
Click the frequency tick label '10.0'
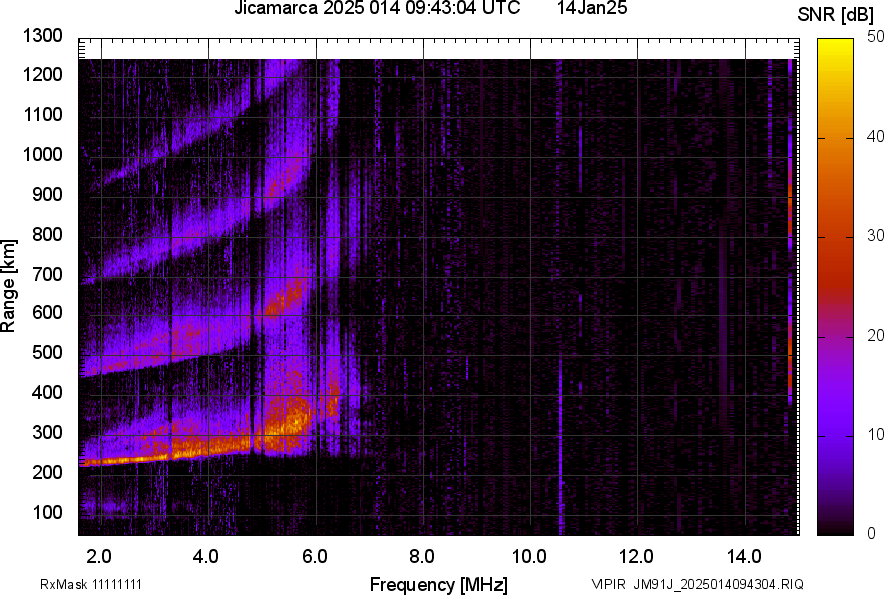529,556
